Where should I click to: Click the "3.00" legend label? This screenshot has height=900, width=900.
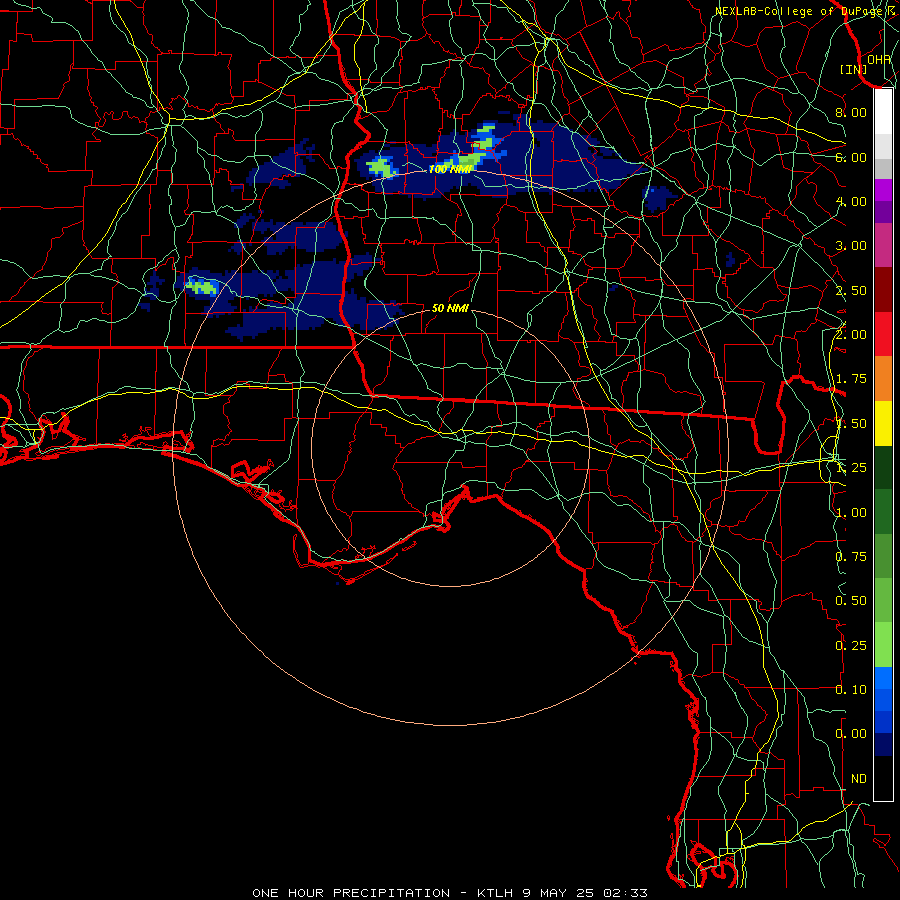coord(851,246)
